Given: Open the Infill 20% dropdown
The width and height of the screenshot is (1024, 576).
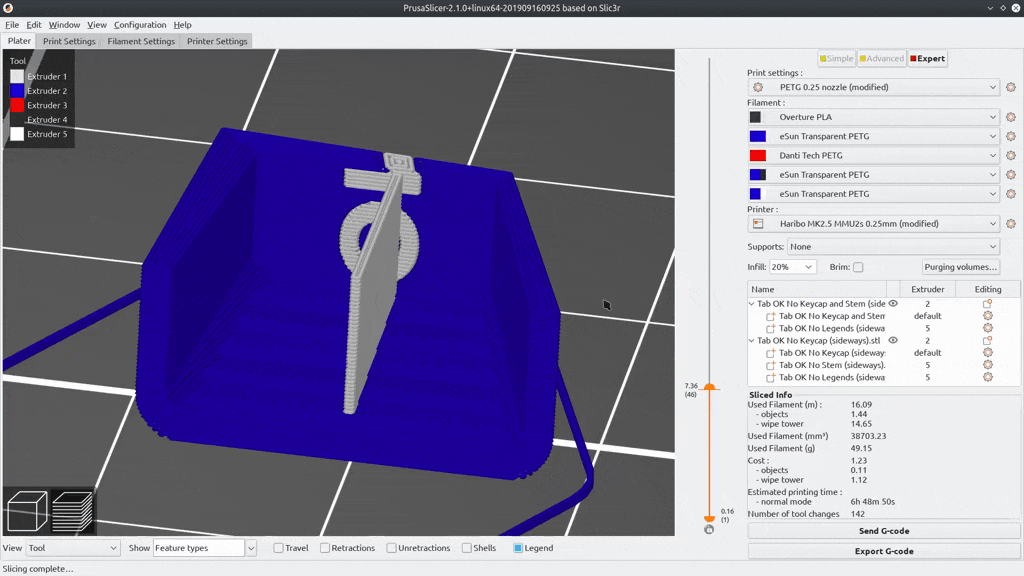Looking at the screenshot, I should [x=793, y=267].
